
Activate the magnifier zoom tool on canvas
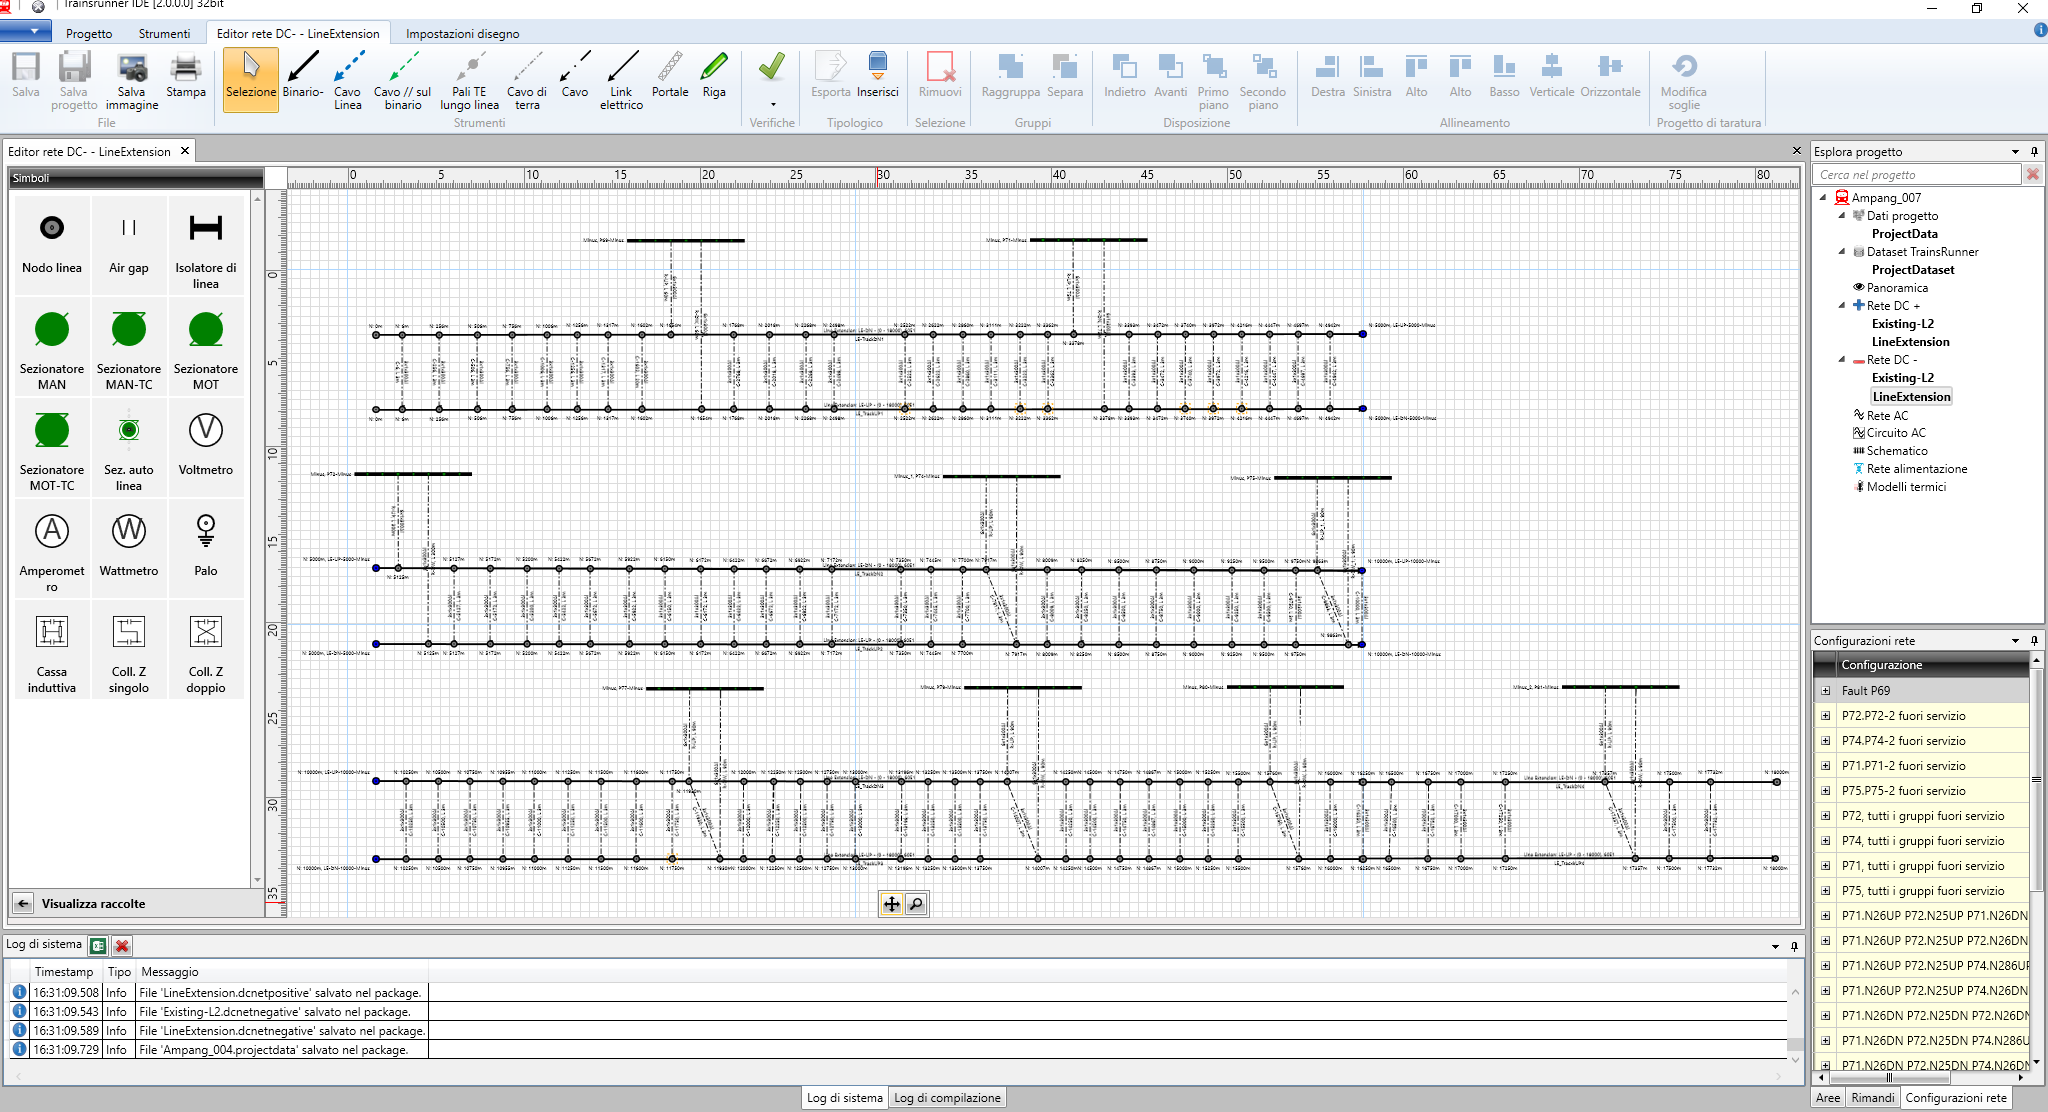(916, 904)
